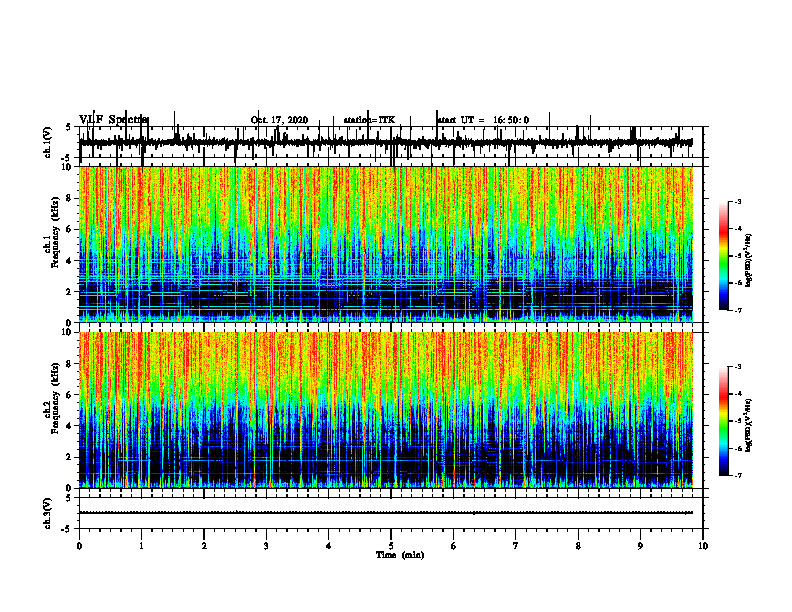Image resolution: width=792 pixels, height=612 pixels.
Task: Click the "-7" tick on ch.1 colorbar
Action: point(737,310)
